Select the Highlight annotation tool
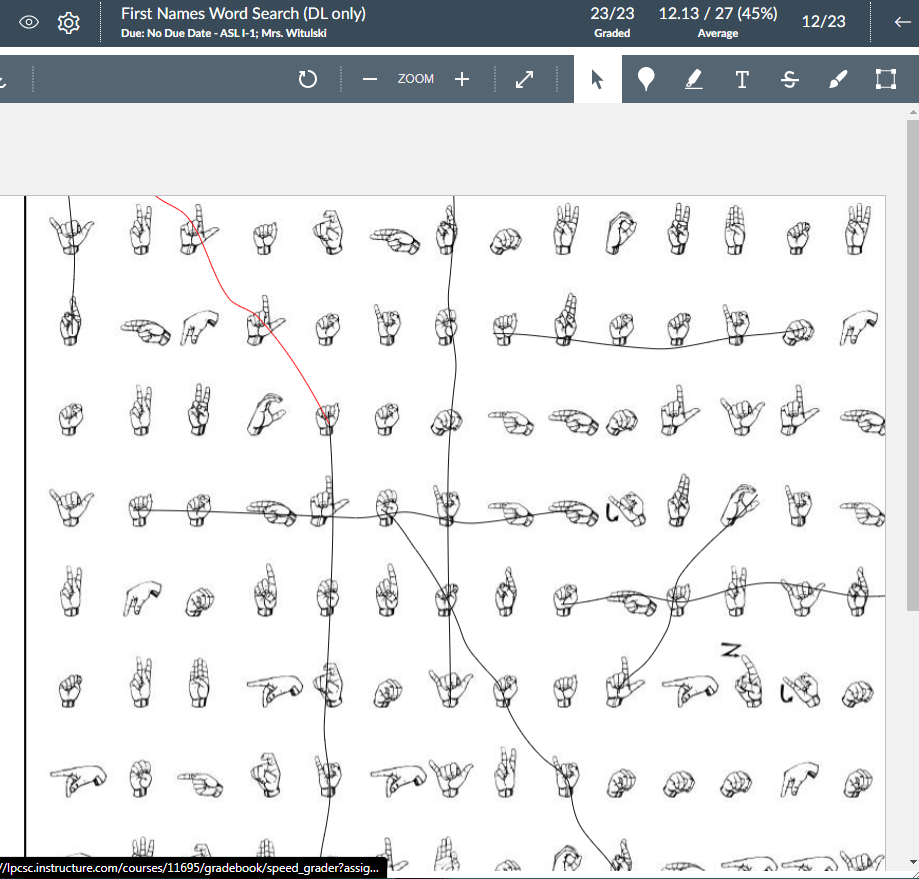Screen dimensions: 919x879 694,78
